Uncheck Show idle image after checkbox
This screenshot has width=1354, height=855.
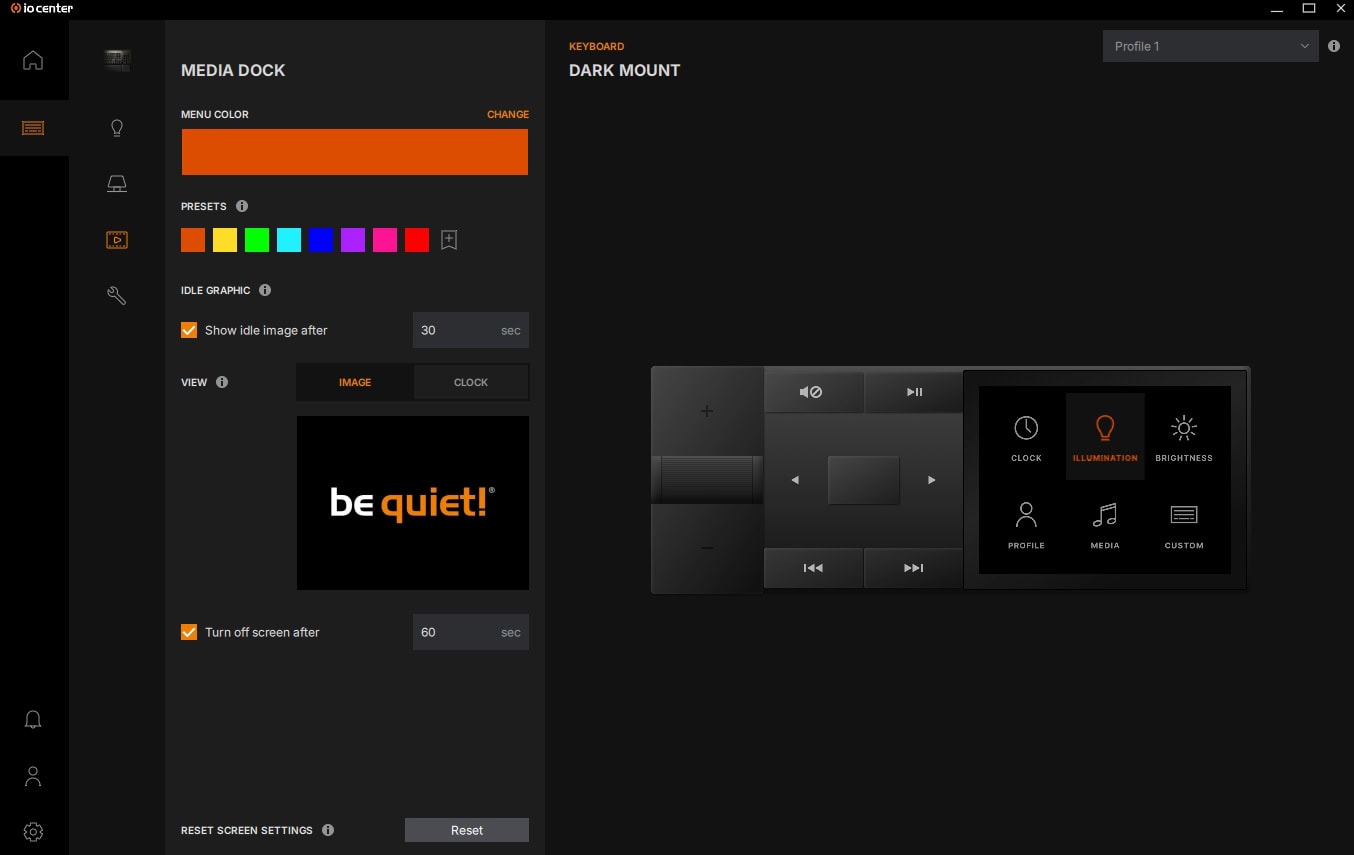click(189, 330)
